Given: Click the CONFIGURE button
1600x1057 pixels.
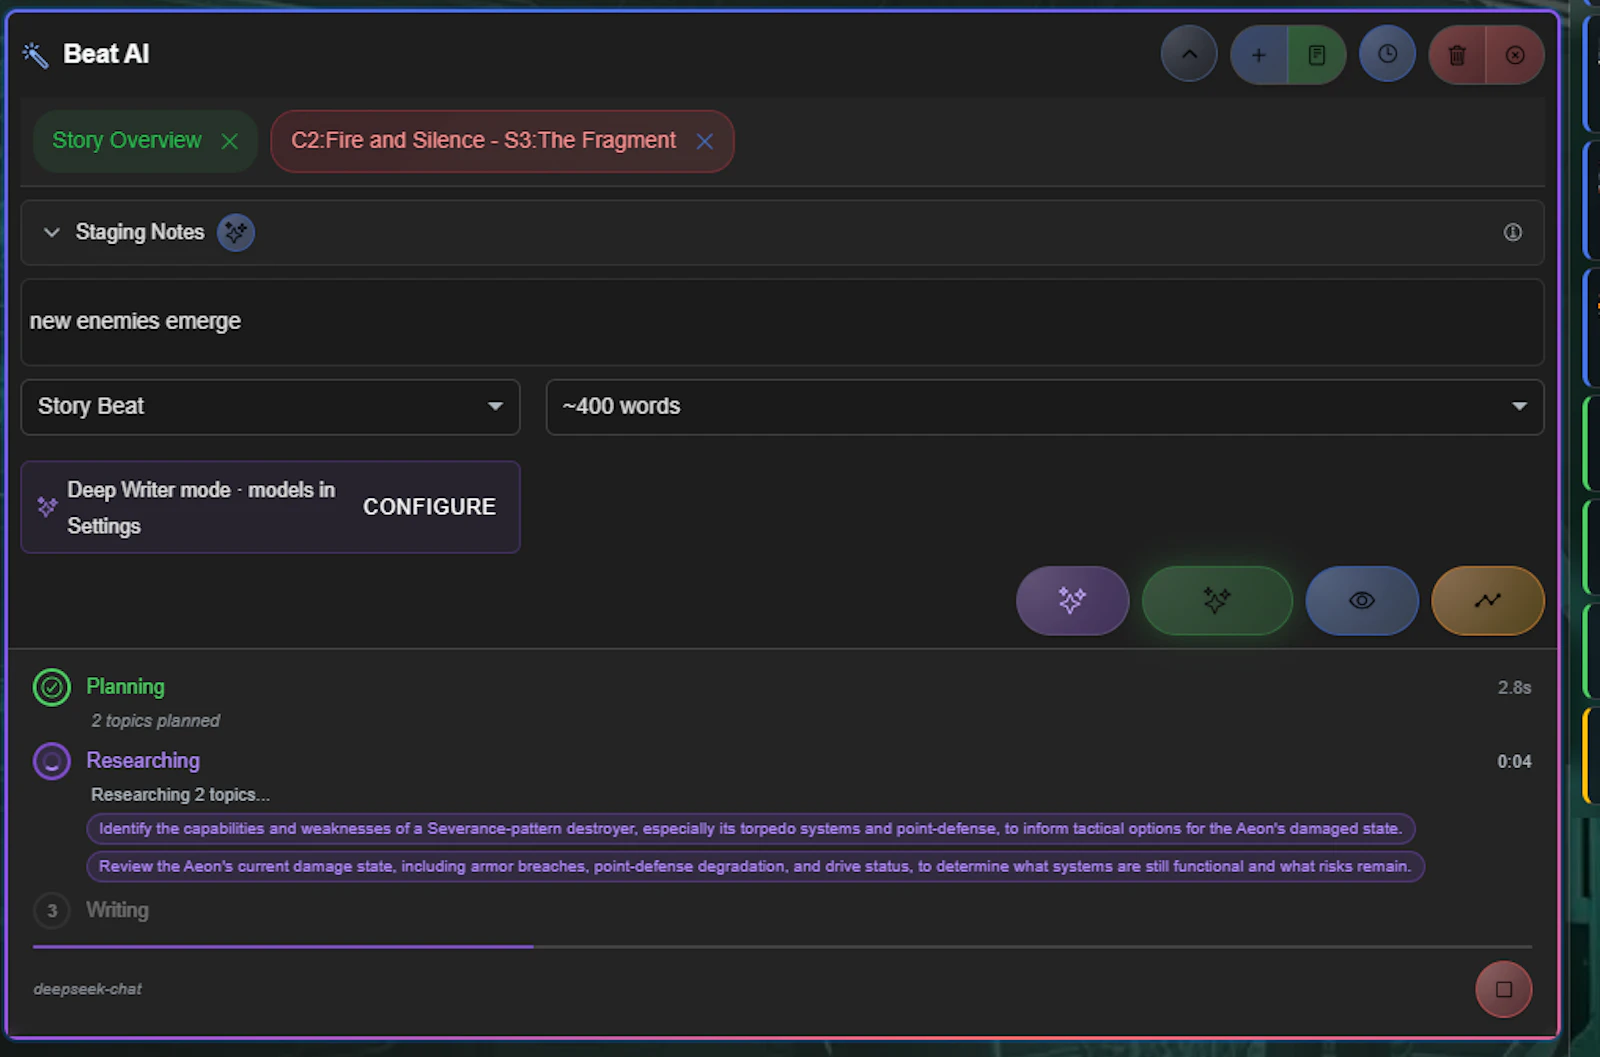Looking at the screenshot, I should (429, 507).
